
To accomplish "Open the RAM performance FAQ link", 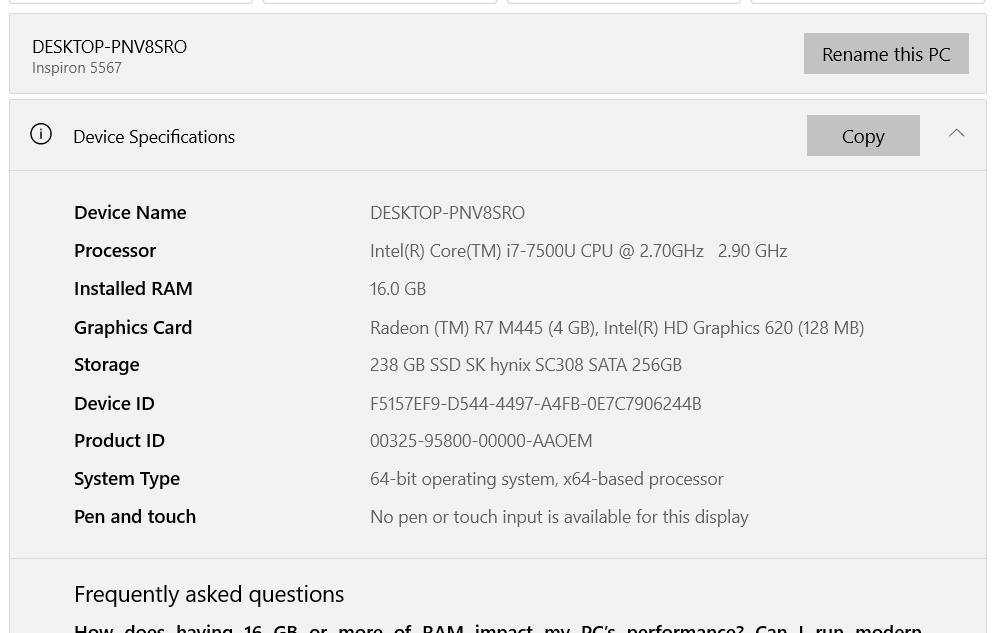I will [x=497, y=627].
